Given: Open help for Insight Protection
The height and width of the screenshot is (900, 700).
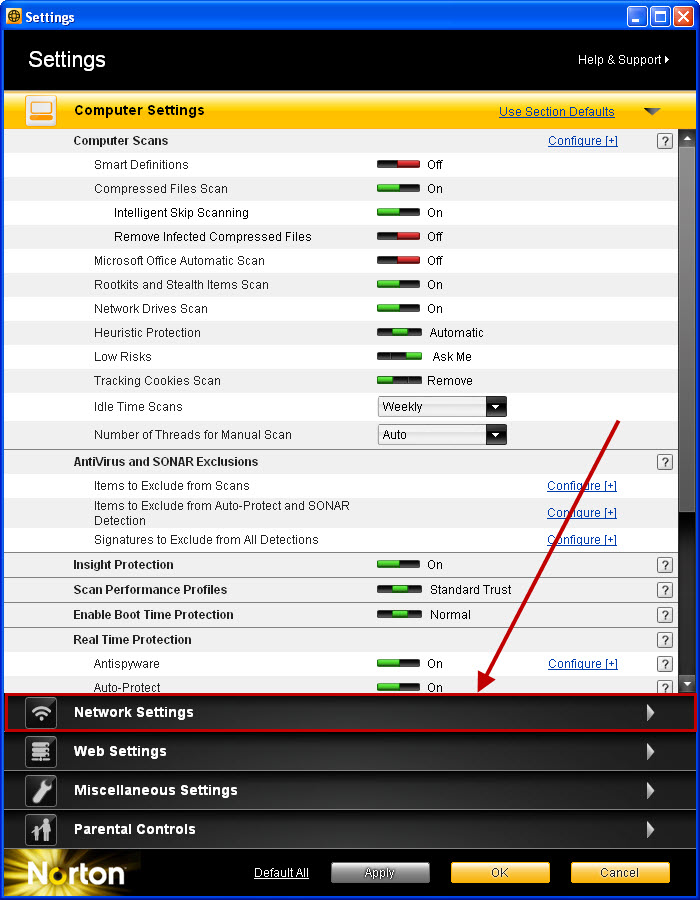Looking at the screenshot, I should tap(664, 565).
